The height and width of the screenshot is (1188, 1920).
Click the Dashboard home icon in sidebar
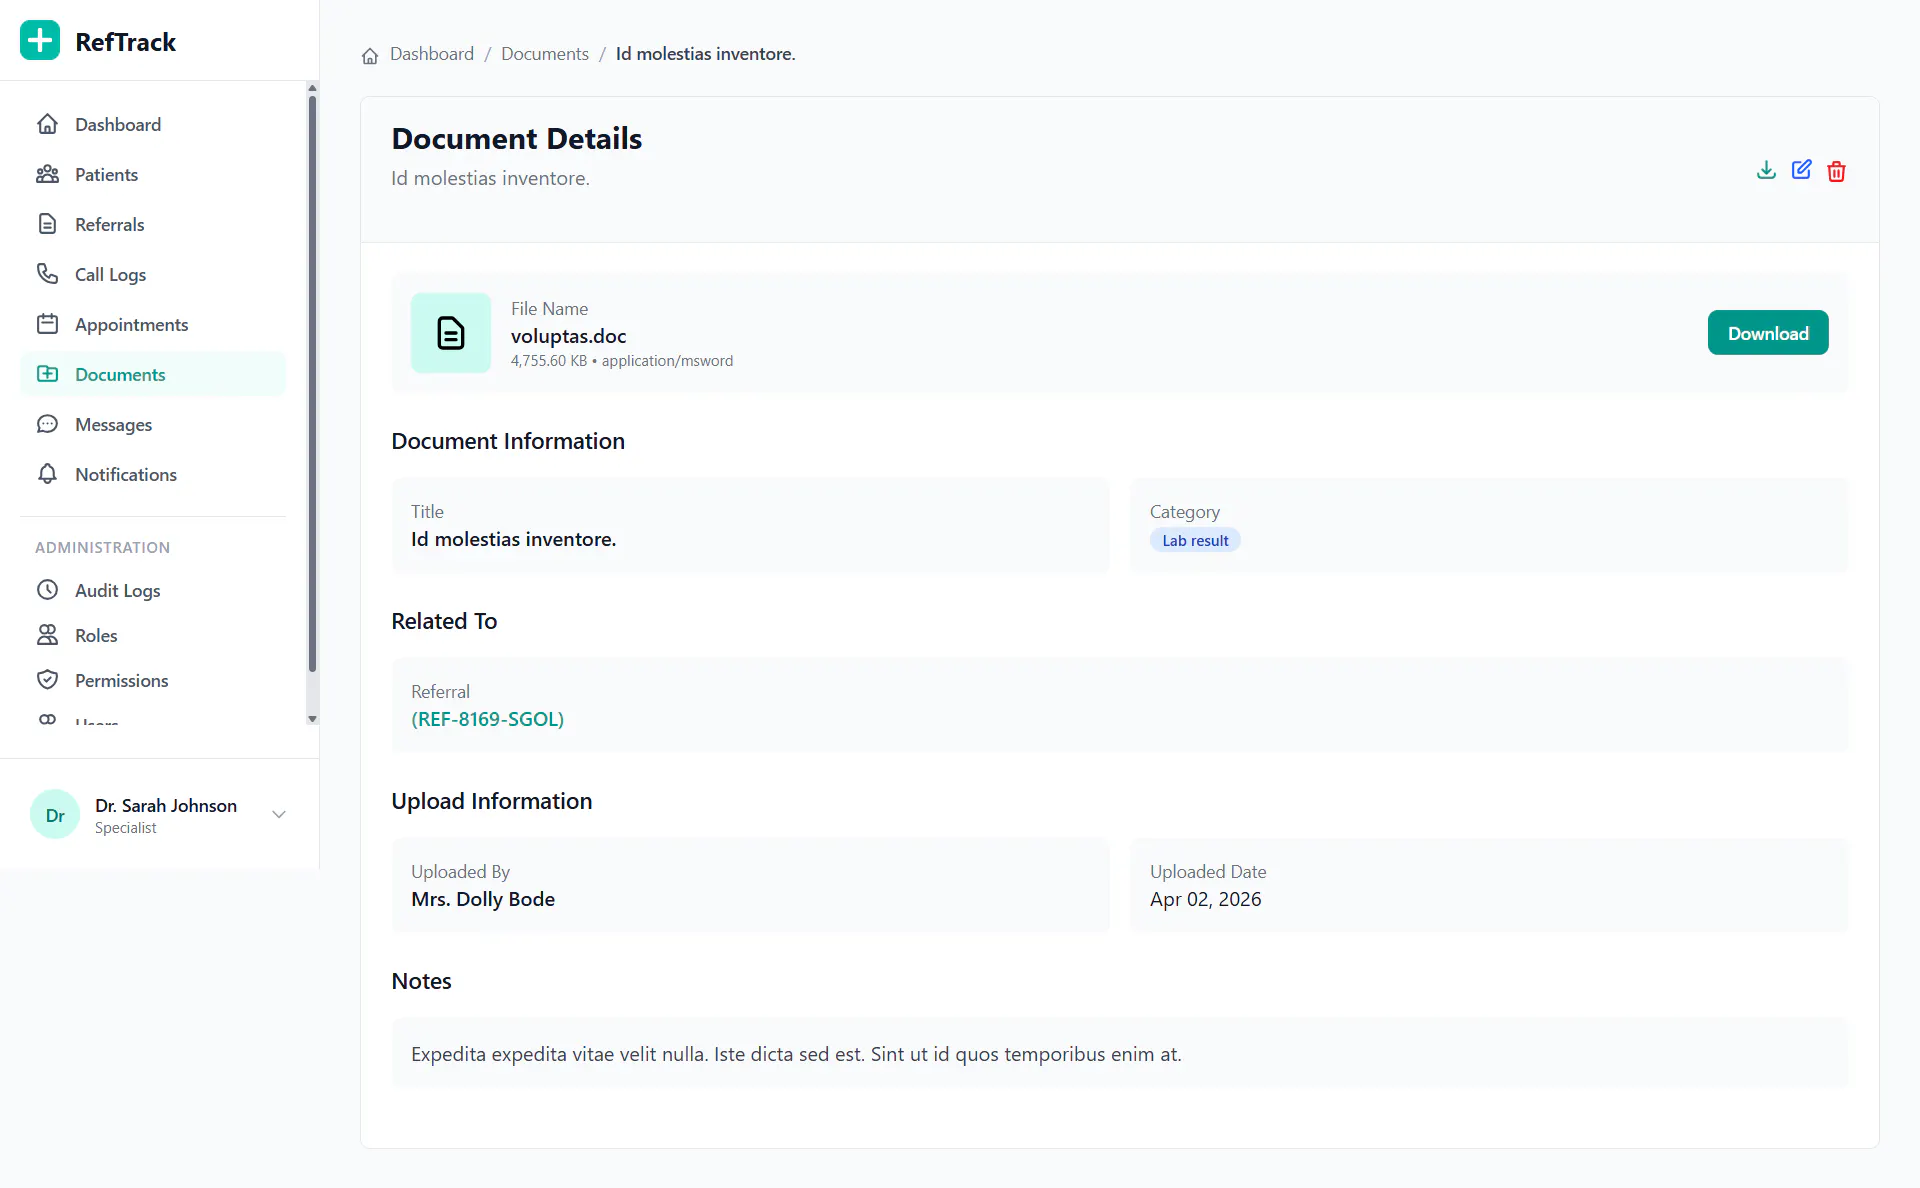[47, 124]
